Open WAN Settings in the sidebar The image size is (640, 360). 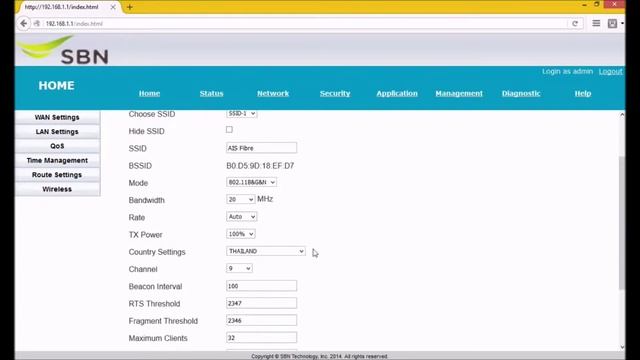[x=57, y=118]
